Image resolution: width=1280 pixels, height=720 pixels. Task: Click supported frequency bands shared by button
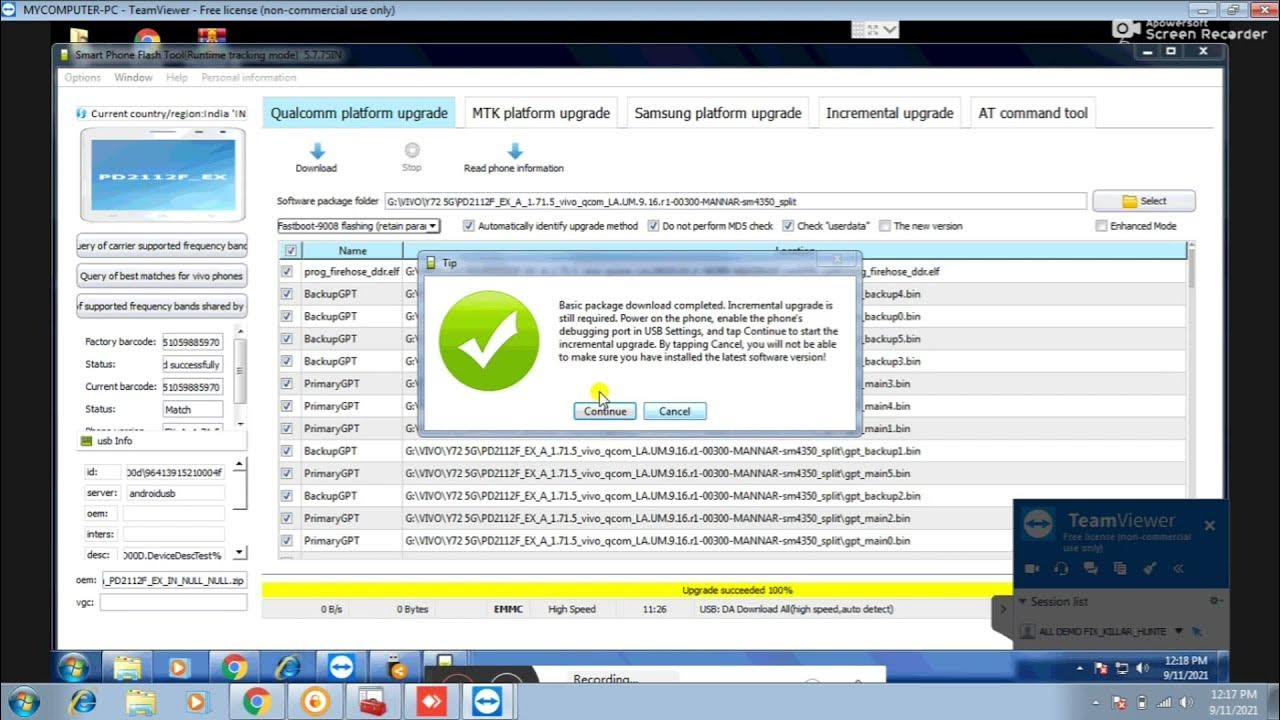click(x=162, y=306)
